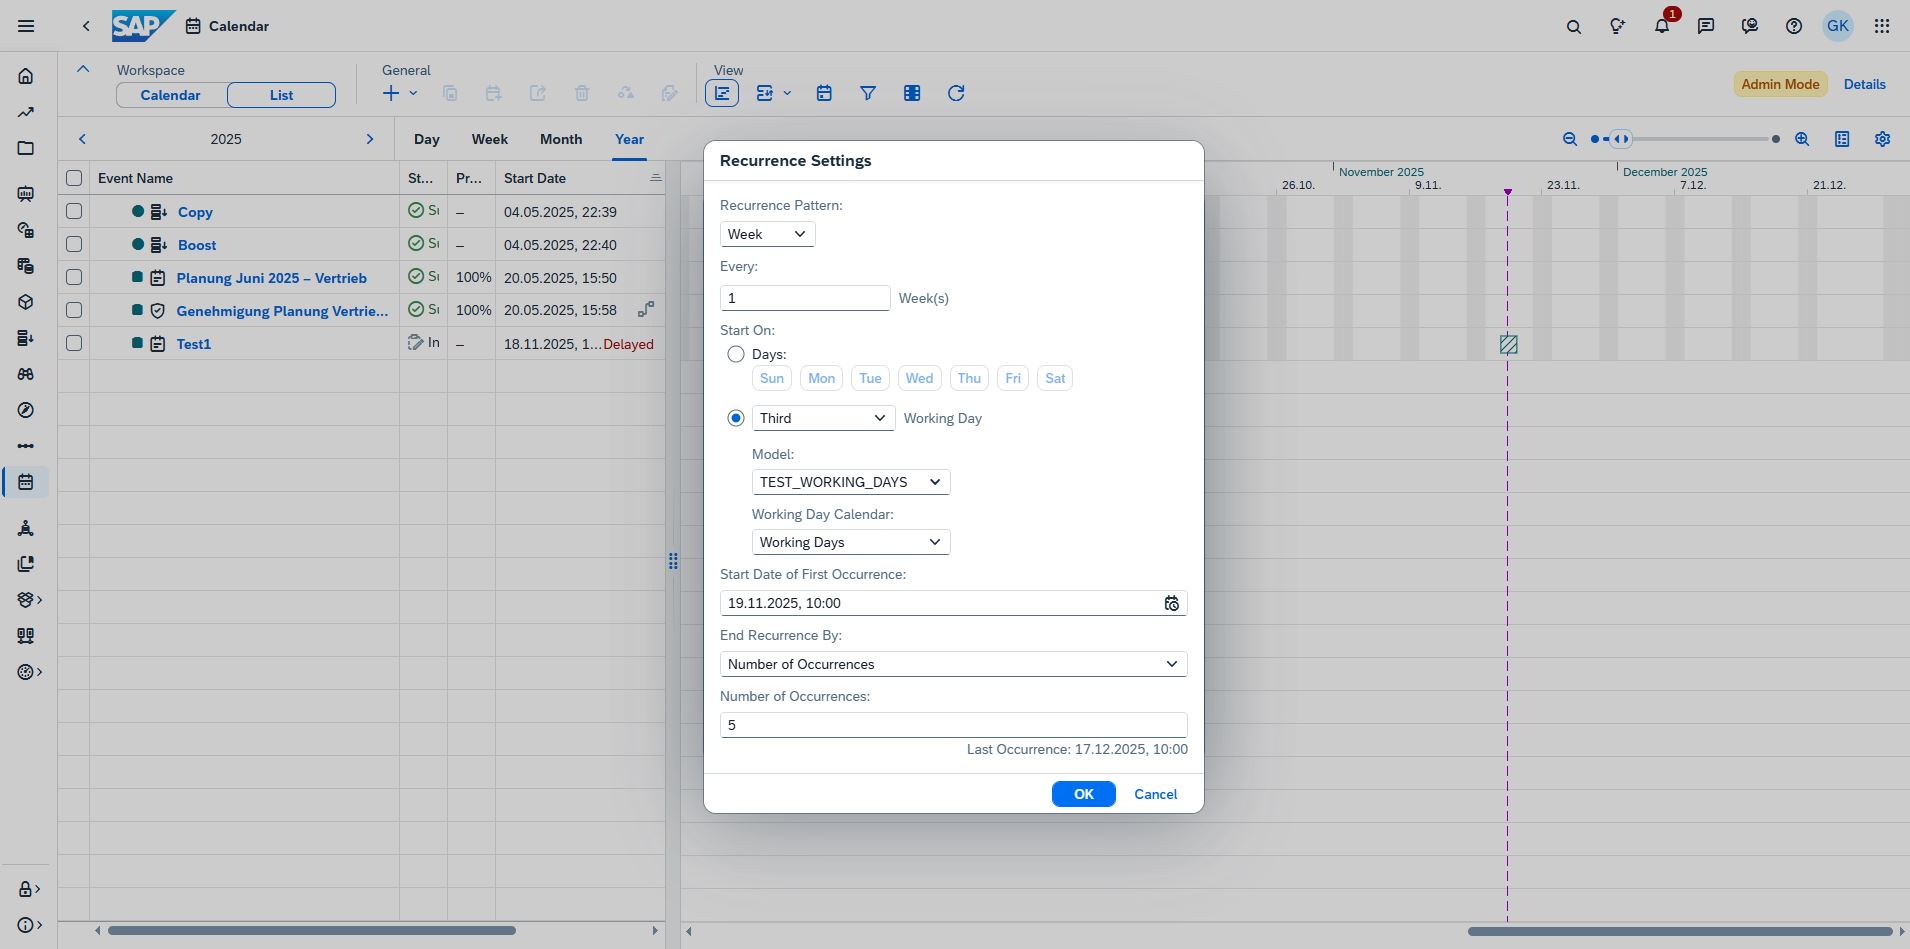Screen dimensions: 1910x949
Task: Select the Days radio button
Action: click(736, 354)
